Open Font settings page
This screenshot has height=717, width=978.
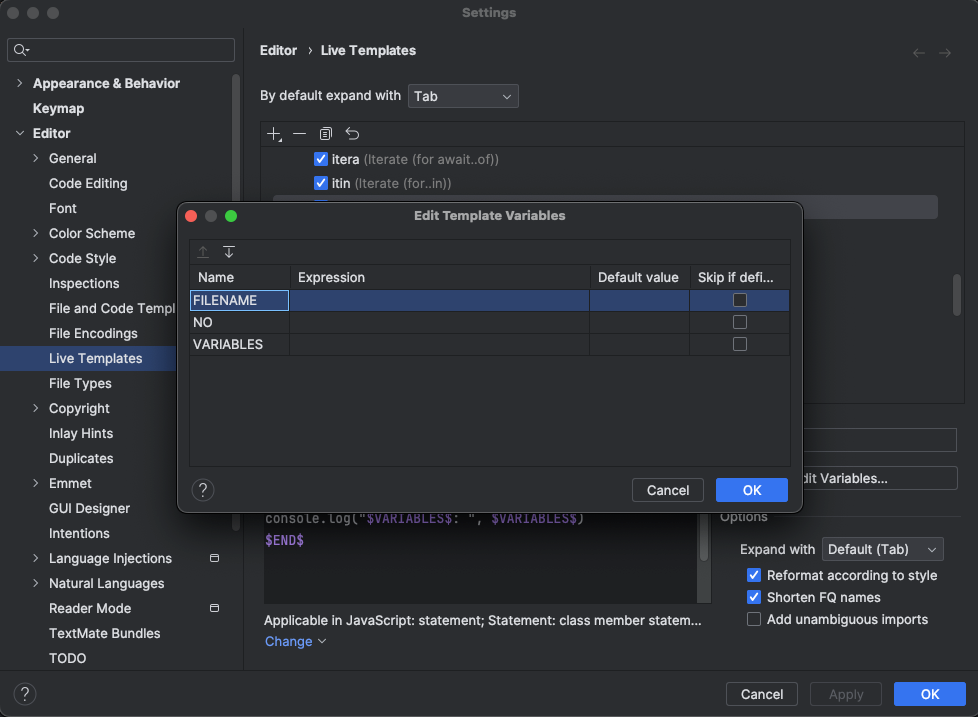[62, 208]
